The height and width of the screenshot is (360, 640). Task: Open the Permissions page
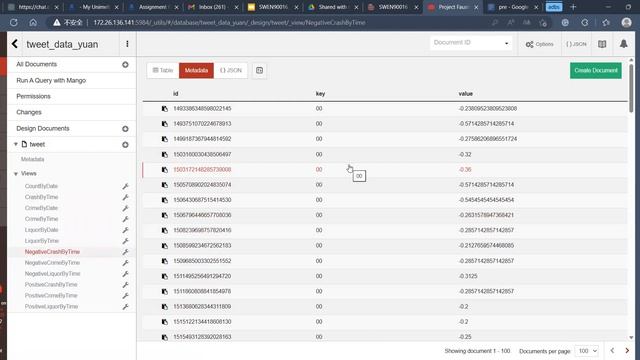[33, 96]
